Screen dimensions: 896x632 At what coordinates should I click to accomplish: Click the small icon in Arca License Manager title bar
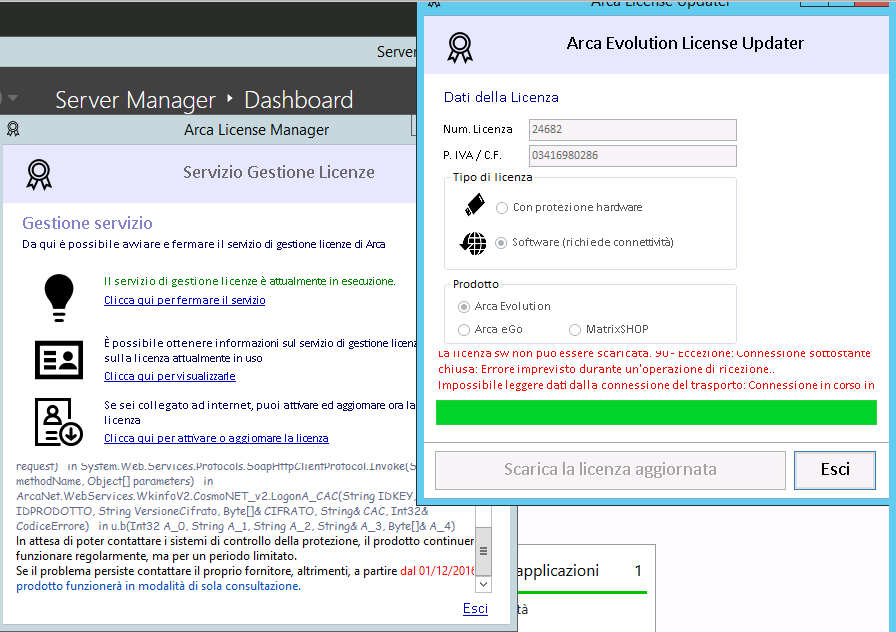[x=13, y=129]
